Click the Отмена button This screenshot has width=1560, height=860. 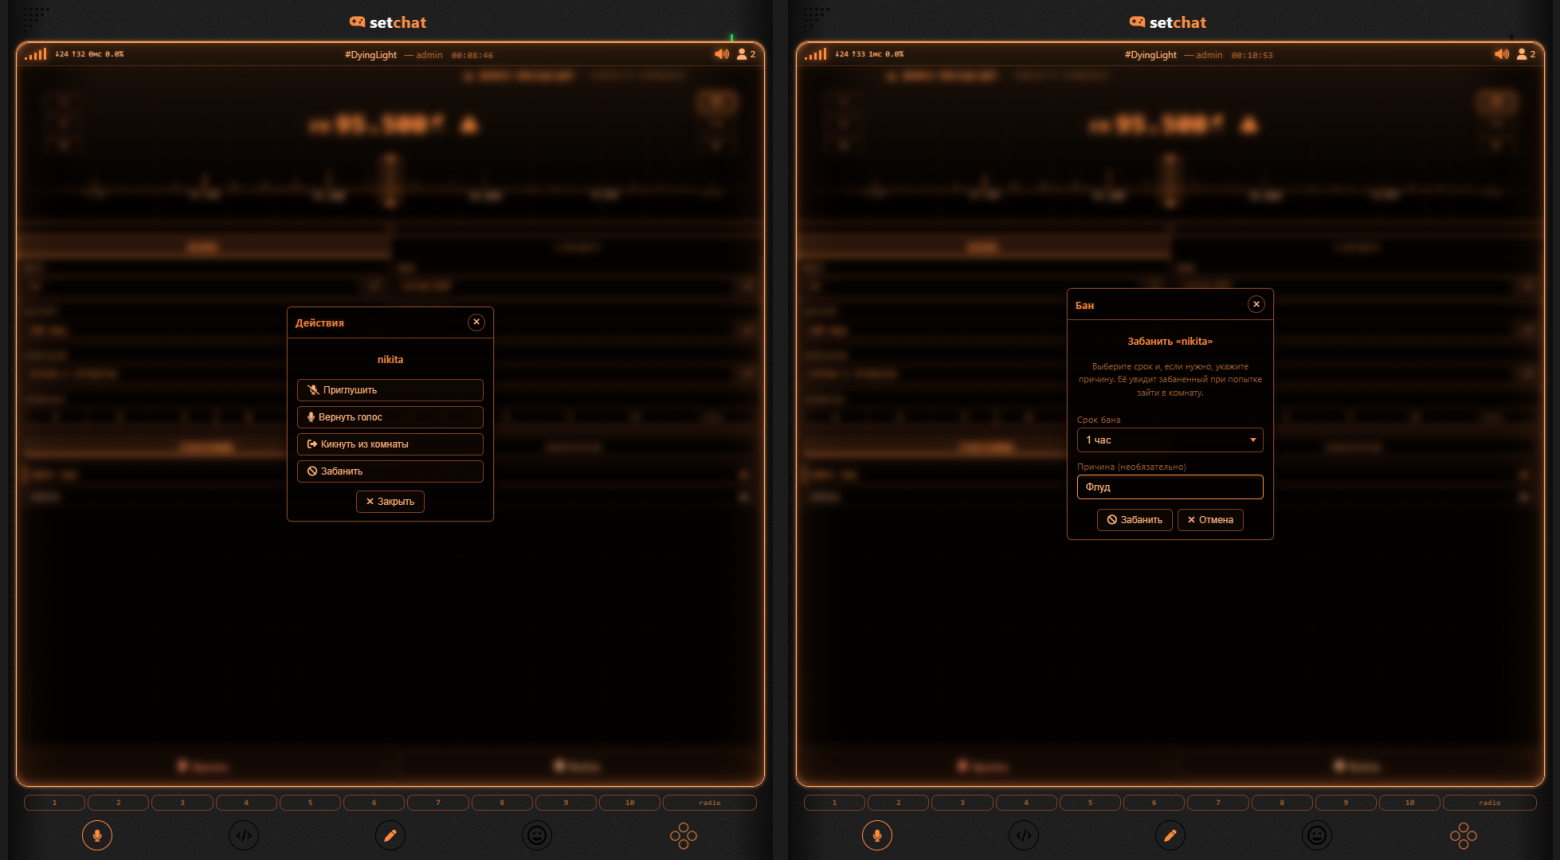coord(1210,520)
